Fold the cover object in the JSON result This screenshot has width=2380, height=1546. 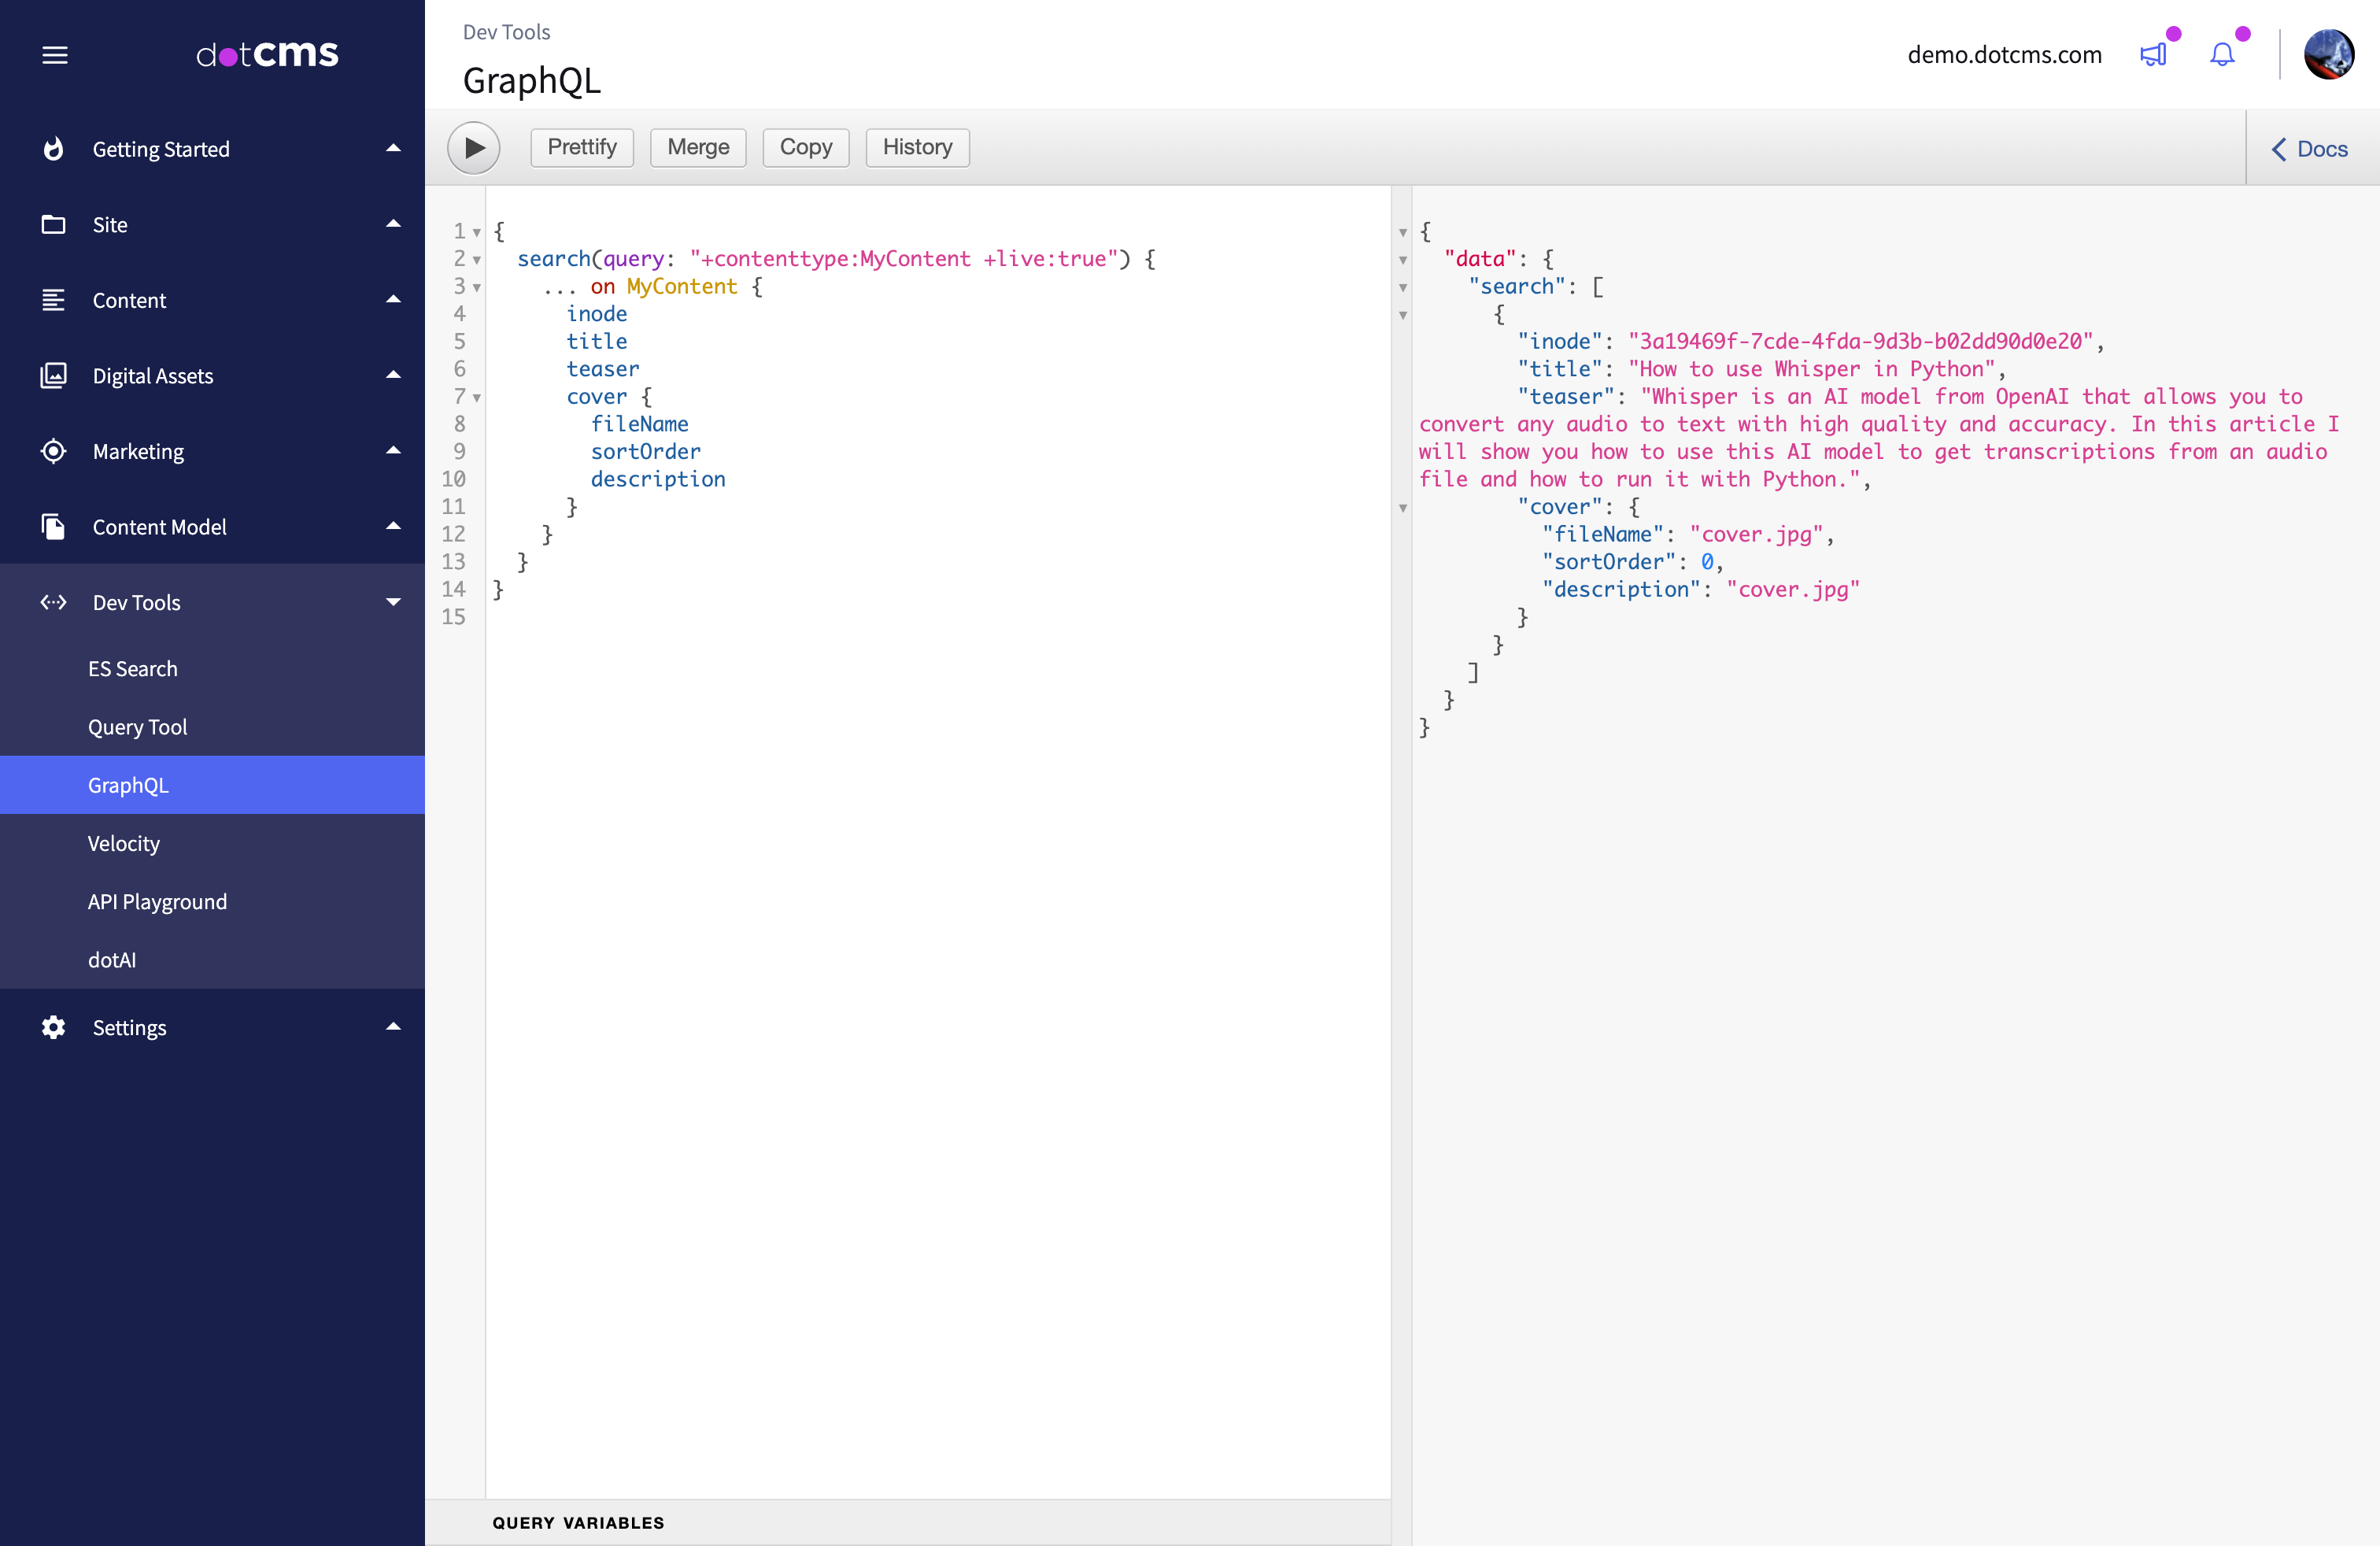click(x=1404, y=509)
